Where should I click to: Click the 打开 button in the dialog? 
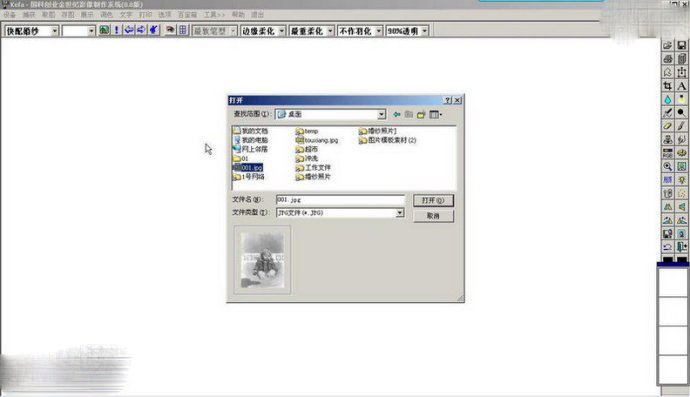(433, 200)
